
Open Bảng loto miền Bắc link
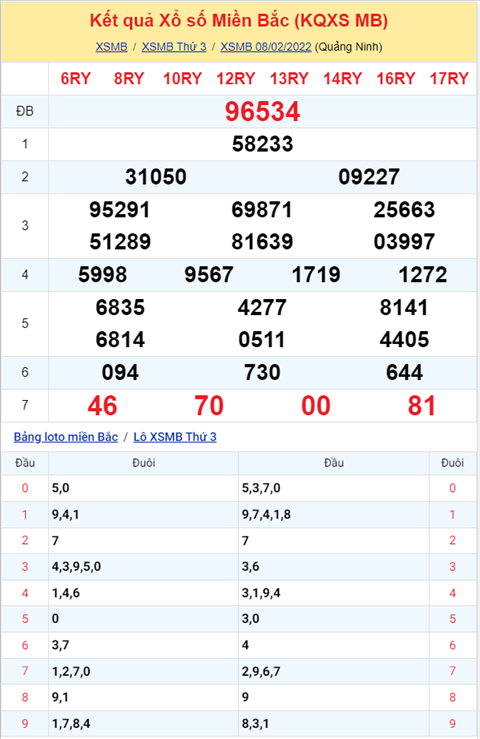(x=66, y=437)
